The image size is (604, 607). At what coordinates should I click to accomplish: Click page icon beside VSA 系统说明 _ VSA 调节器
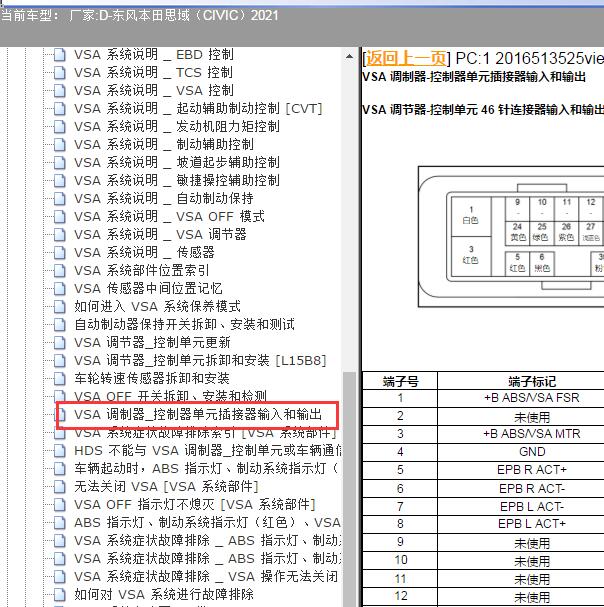pyautogui.click(x=59, y=235)
